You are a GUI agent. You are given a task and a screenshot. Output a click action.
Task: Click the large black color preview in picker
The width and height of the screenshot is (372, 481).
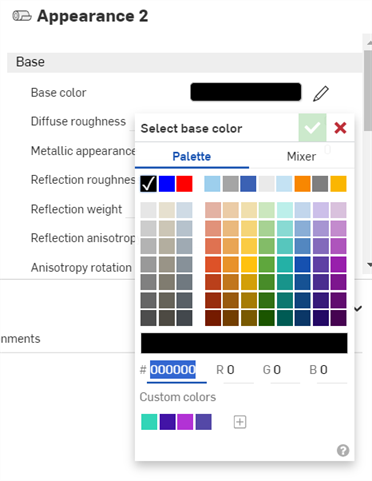pos(244,343)
